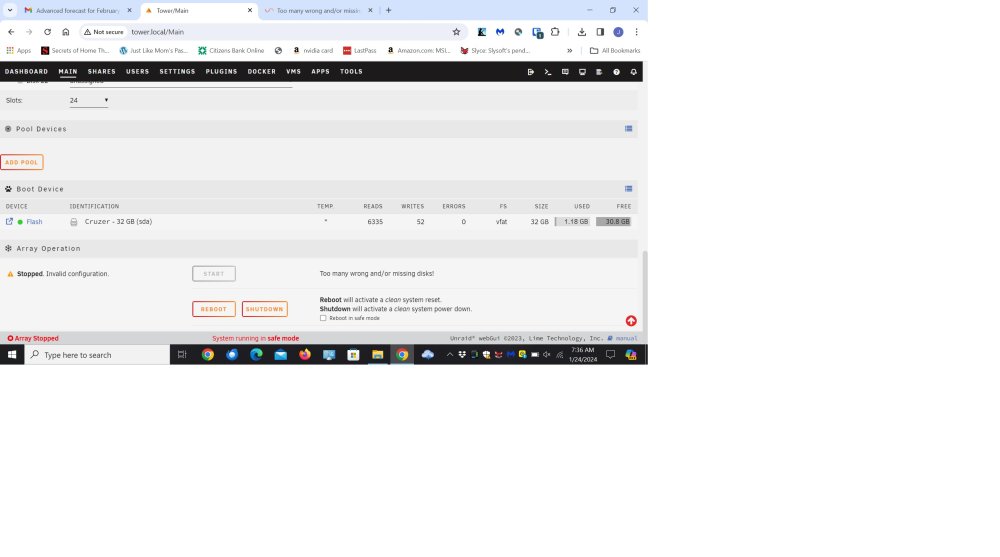
Task: Toggle Pool Devices list view icon
Action: pyautogui.click(x=628, y=129)
